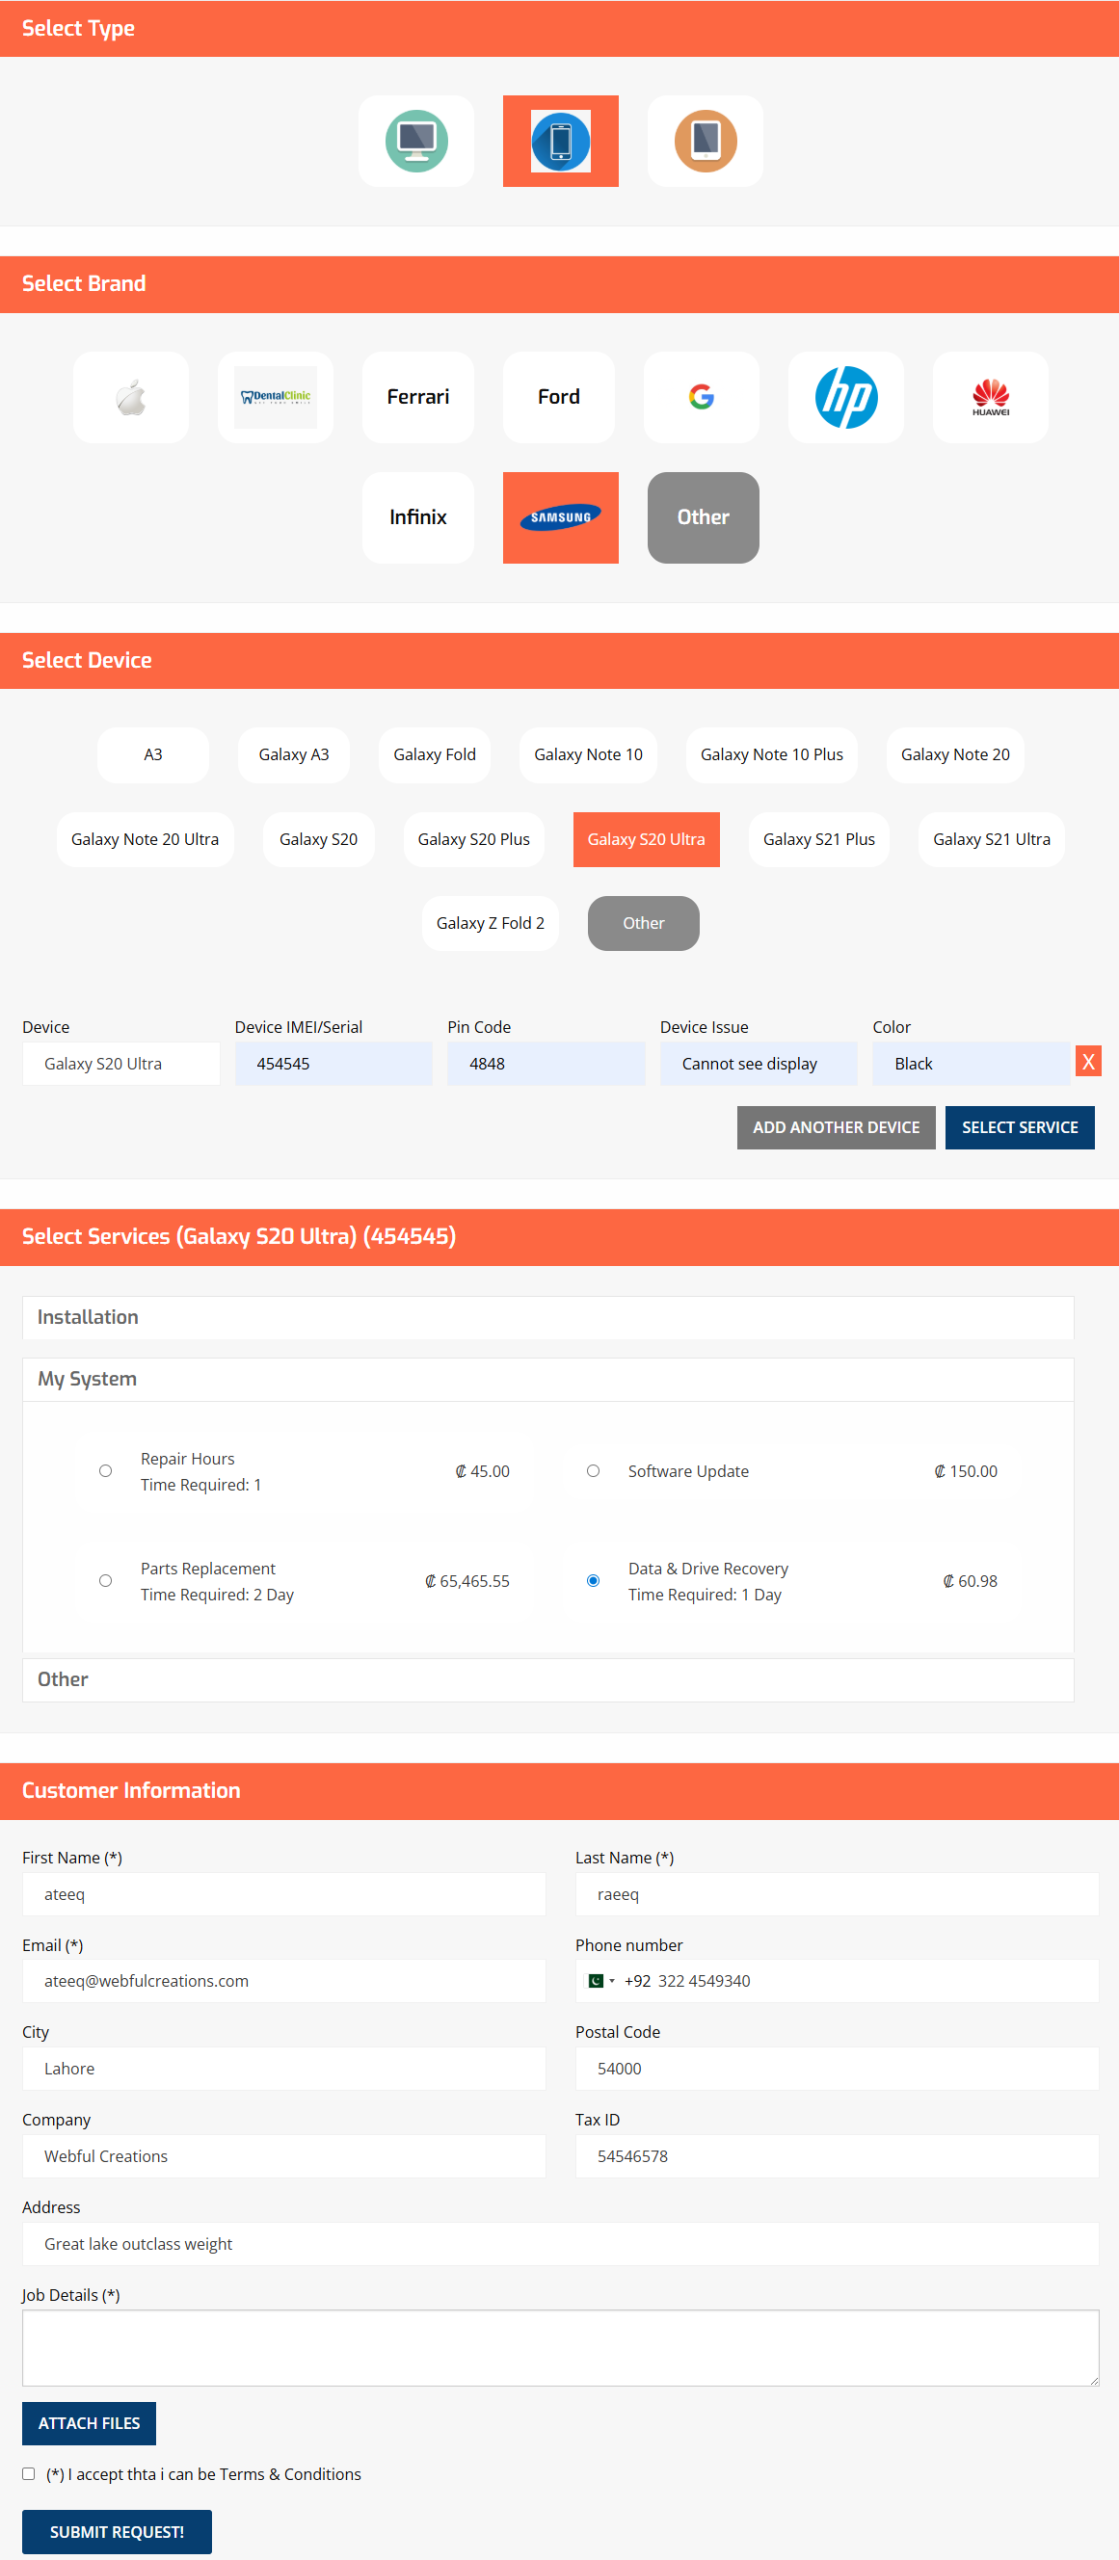Image resolution: width=1119 pixels, height=2560 pixels.
Task: Choose the Ferrari brand tile
Action: 418,397
